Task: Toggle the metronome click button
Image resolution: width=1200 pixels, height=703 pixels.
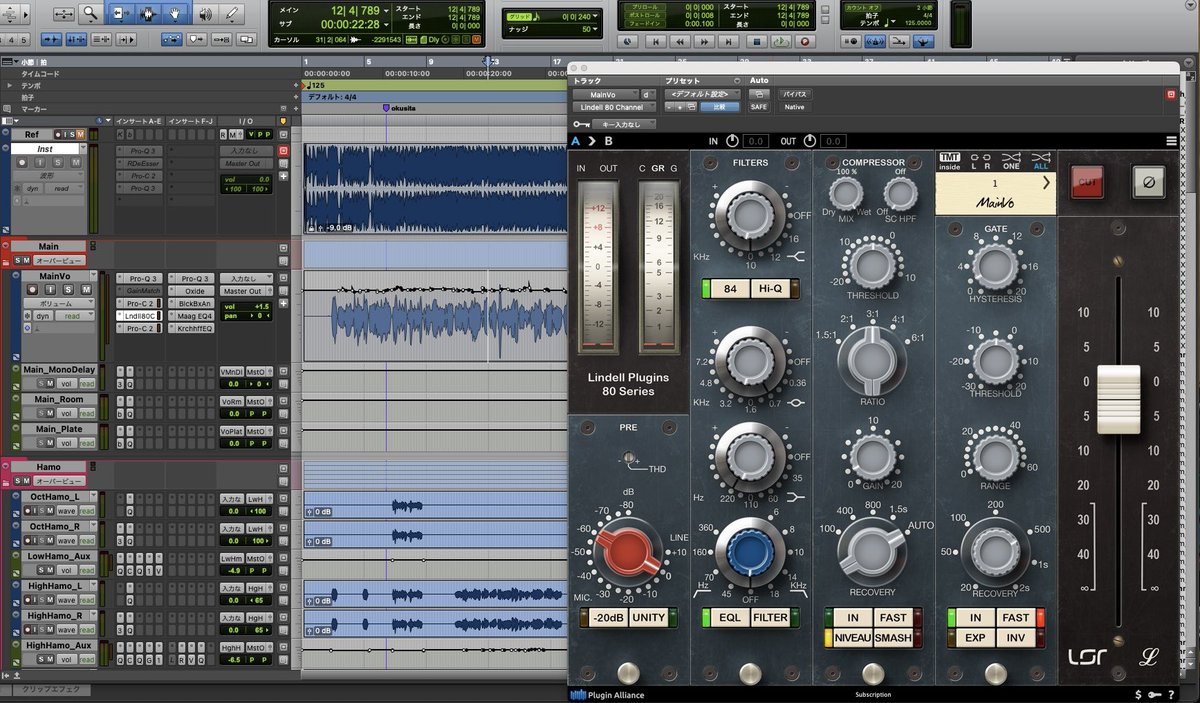Action: click(875, 42)
